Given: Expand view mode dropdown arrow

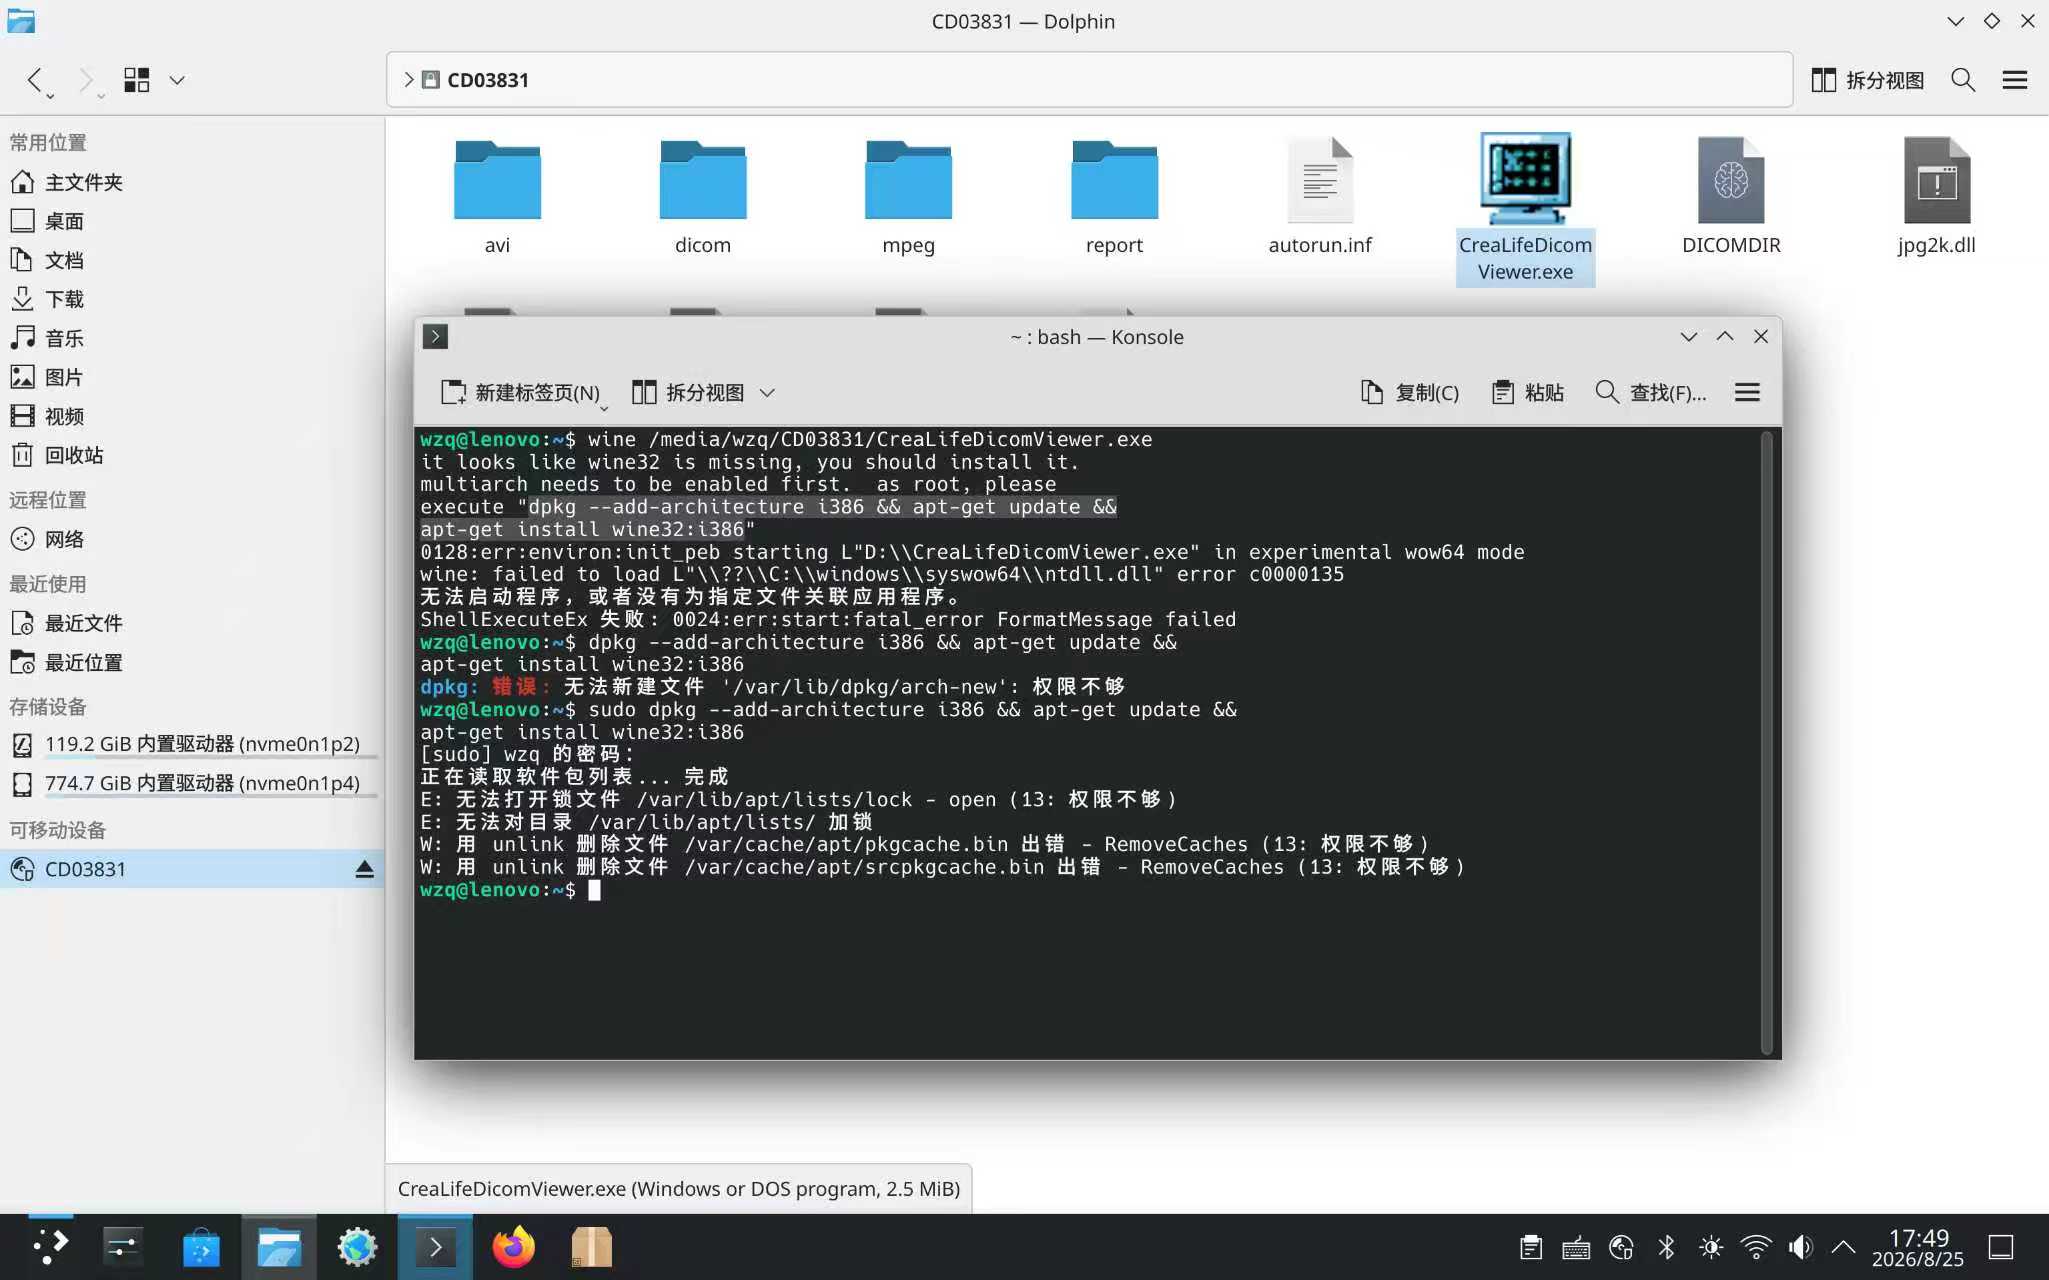Looking at the screenshot, I should point(177,80).
